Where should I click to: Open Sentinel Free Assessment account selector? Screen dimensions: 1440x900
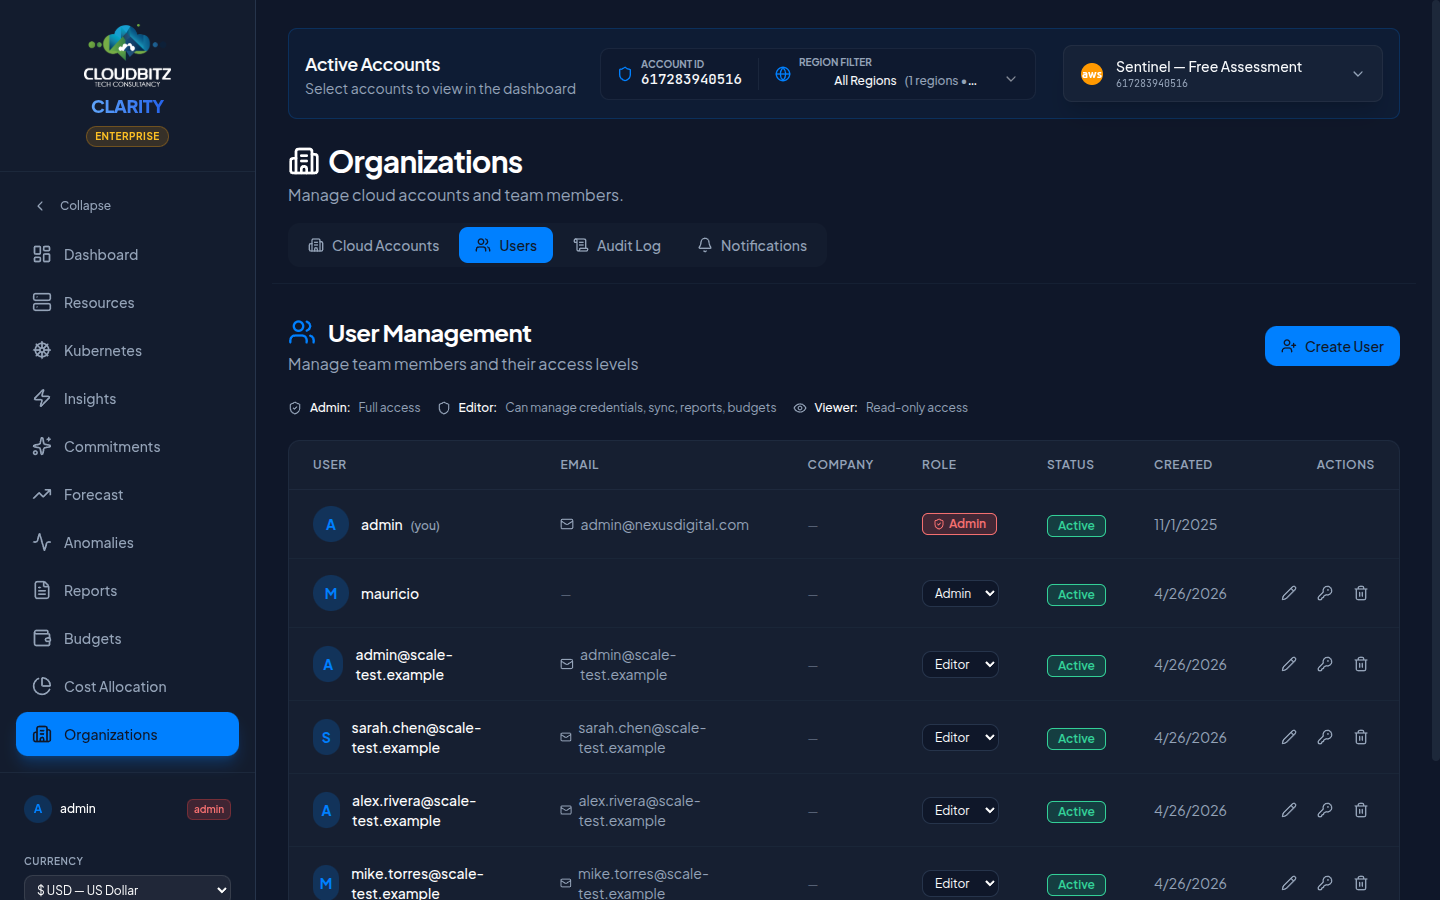pyautogui.click(x=1223, y=74)
